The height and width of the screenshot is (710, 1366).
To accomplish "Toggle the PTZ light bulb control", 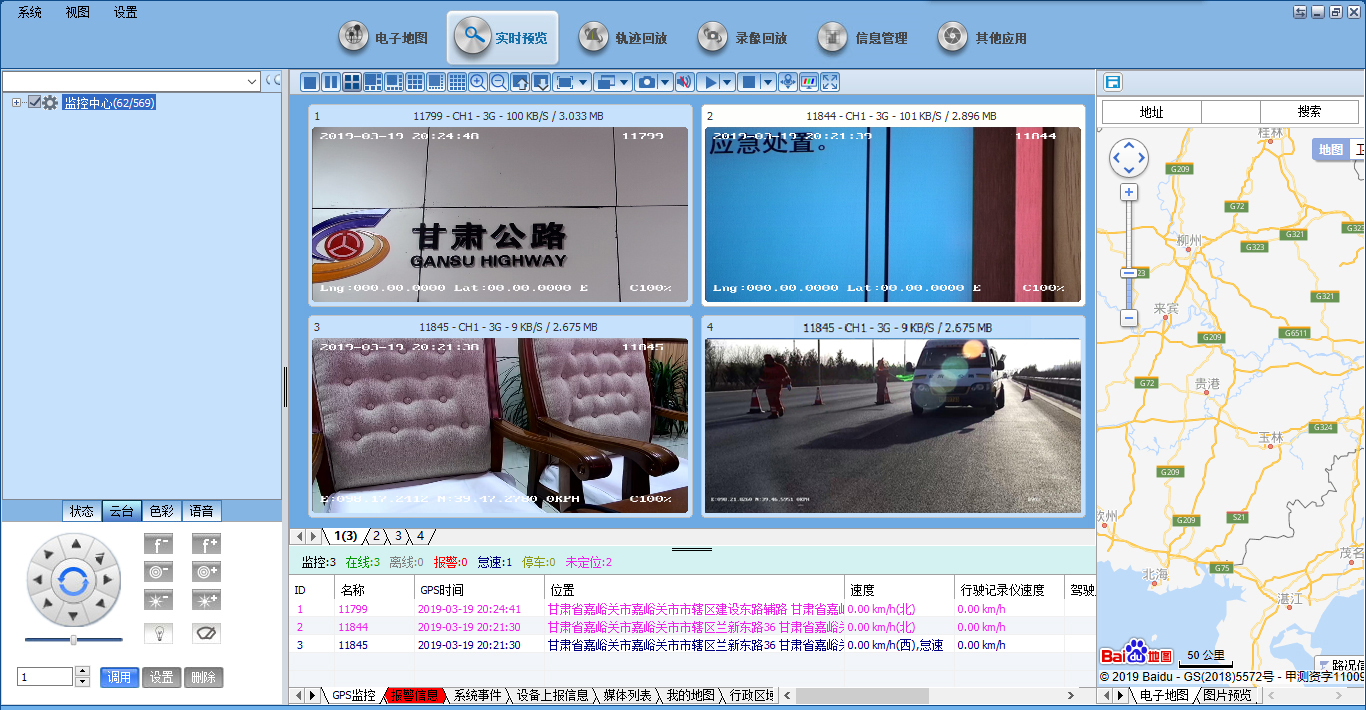I will click(159, 633).
